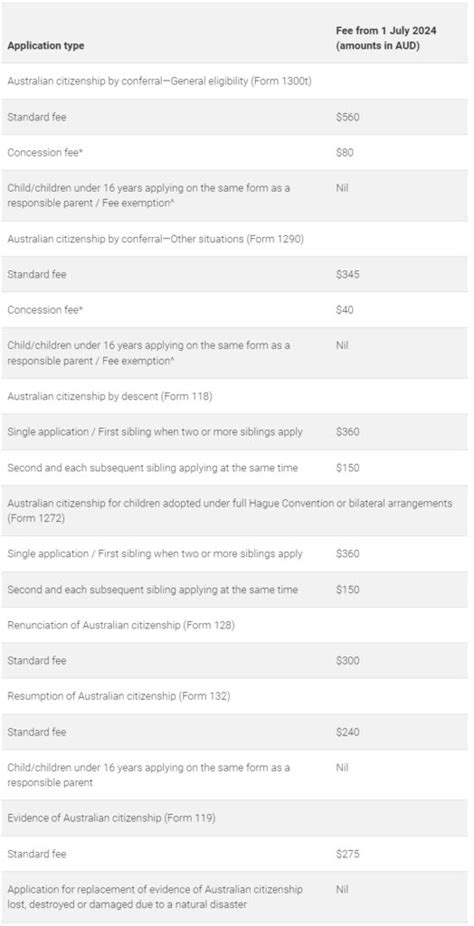Click the $80 concession fee amount

point(344,152)
